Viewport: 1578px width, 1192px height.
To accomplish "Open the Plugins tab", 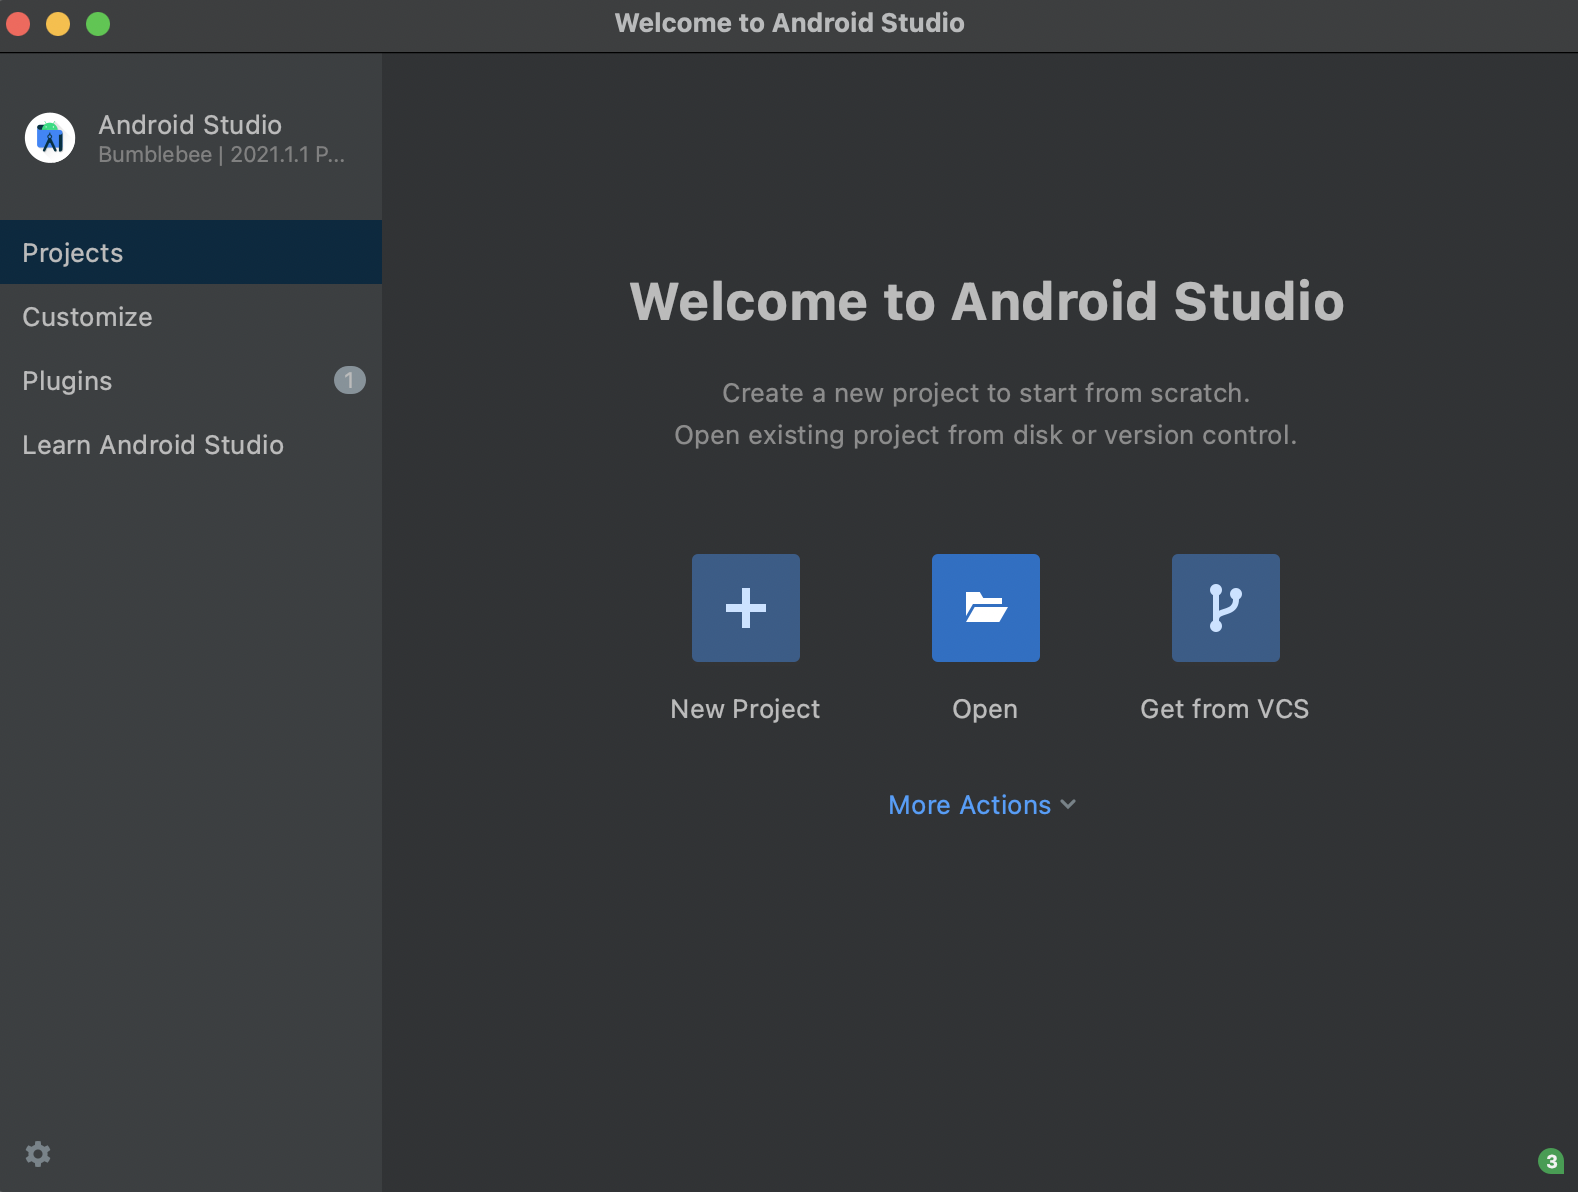I will coord(191,381).
